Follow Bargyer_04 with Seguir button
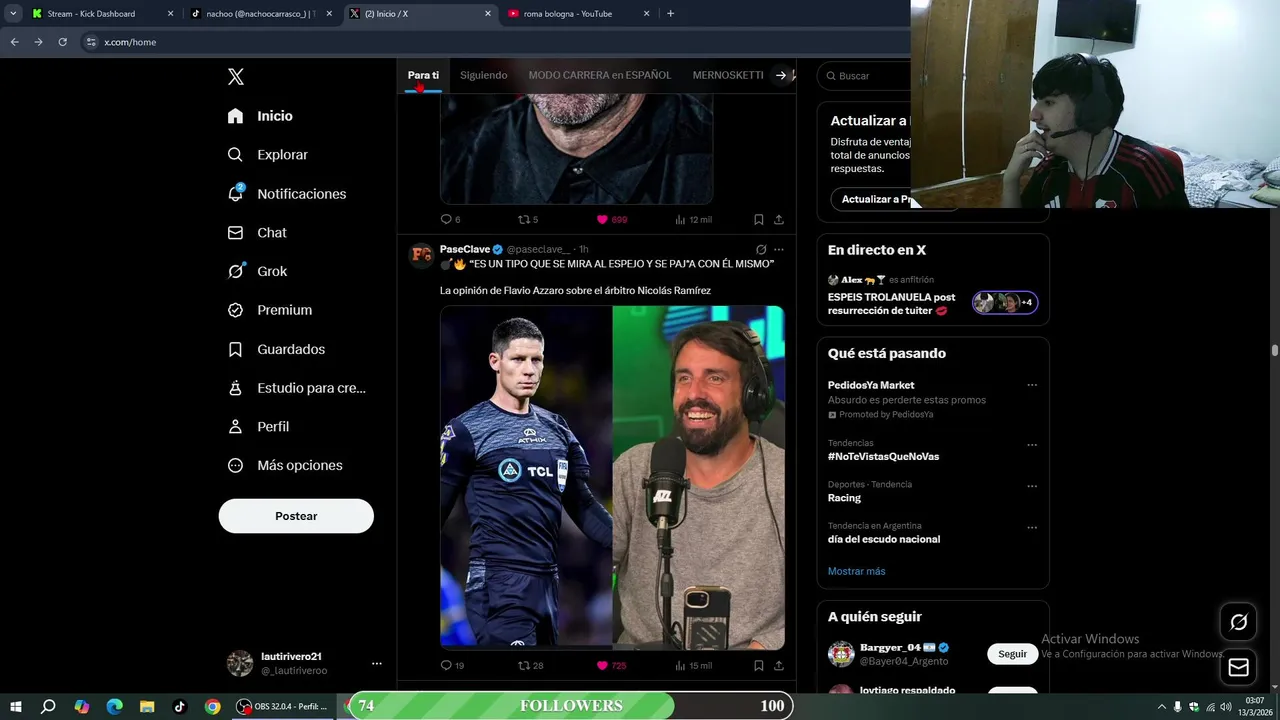This screenshot has height=720, width=1280. point(1012,654)
